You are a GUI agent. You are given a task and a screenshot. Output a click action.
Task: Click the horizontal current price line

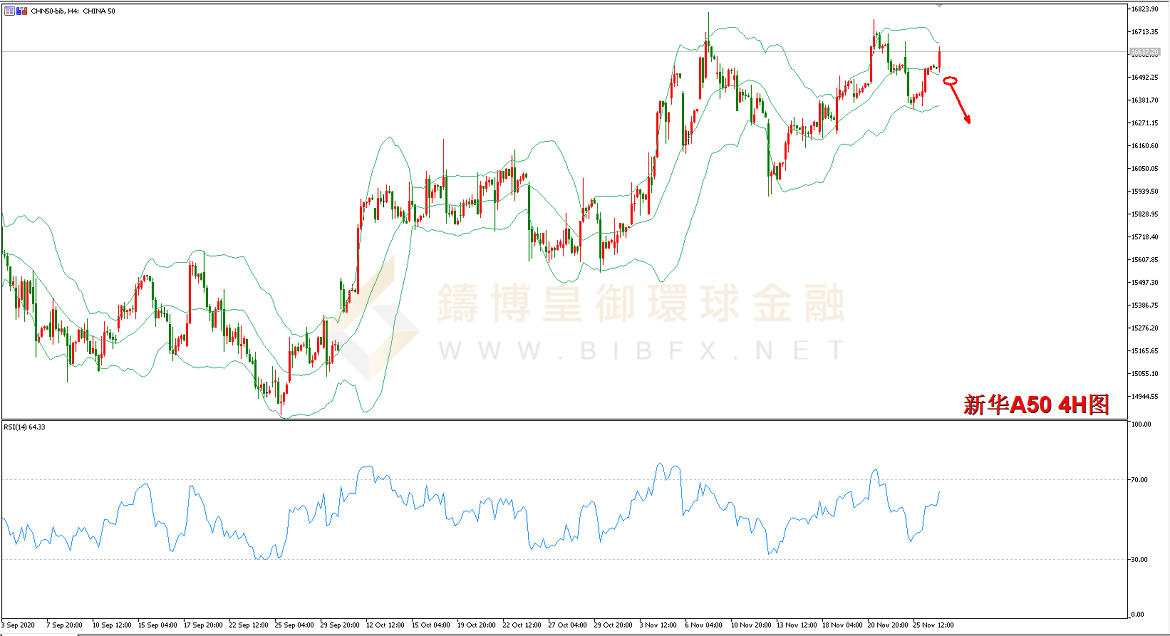(x=500, y=51)
